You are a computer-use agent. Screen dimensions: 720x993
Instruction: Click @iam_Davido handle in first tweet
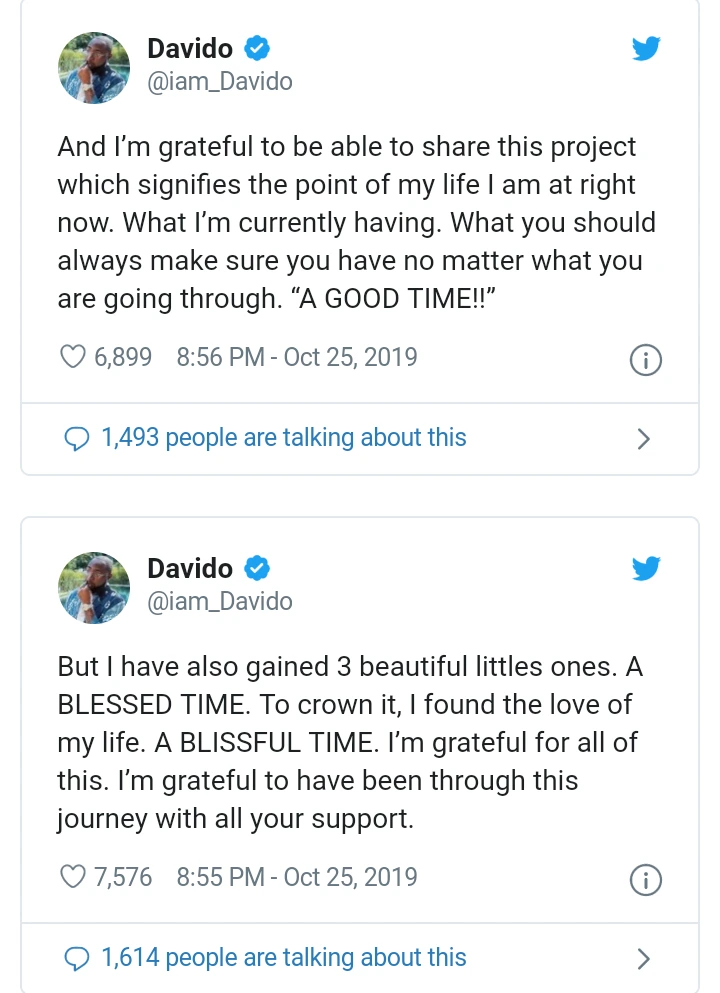(220, 82)
